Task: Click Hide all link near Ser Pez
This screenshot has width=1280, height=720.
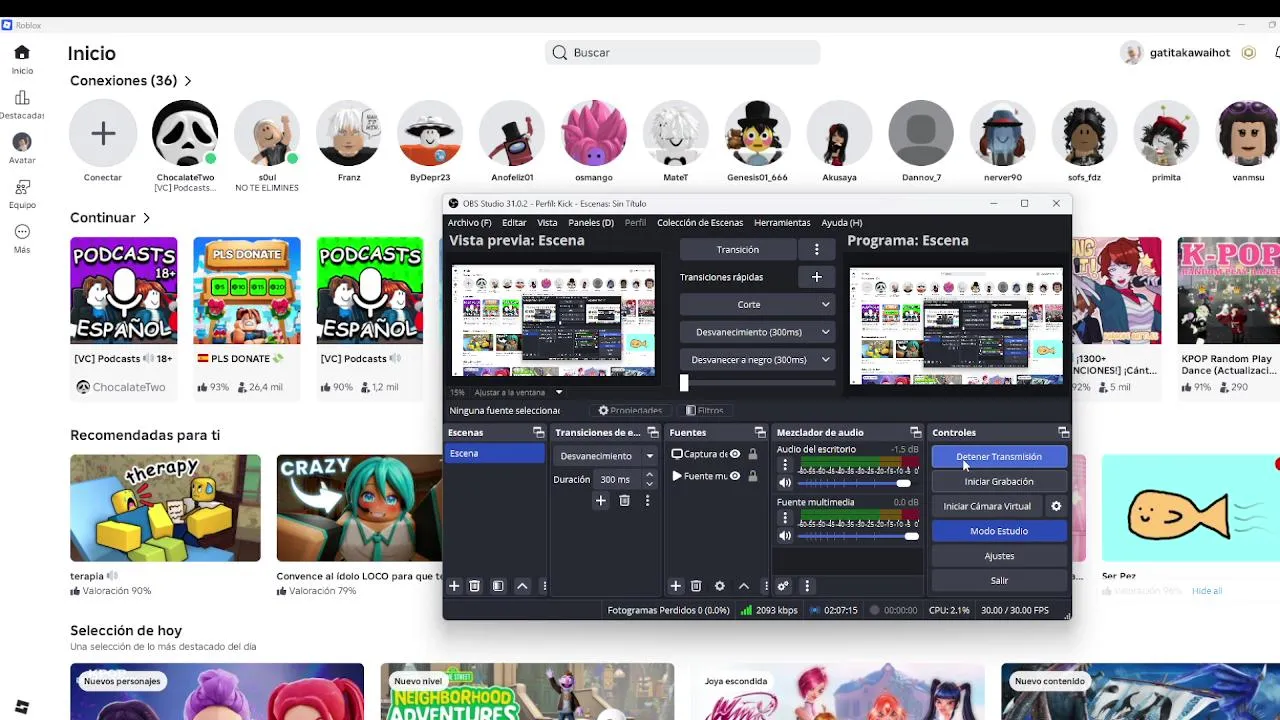Action: (1207, 591)
